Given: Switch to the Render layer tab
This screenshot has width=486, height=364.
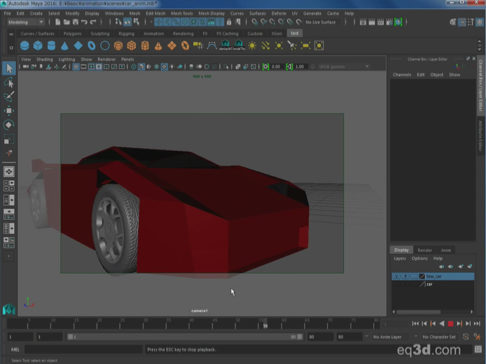Looking at the screenshot, I should (x=425, y=250).
